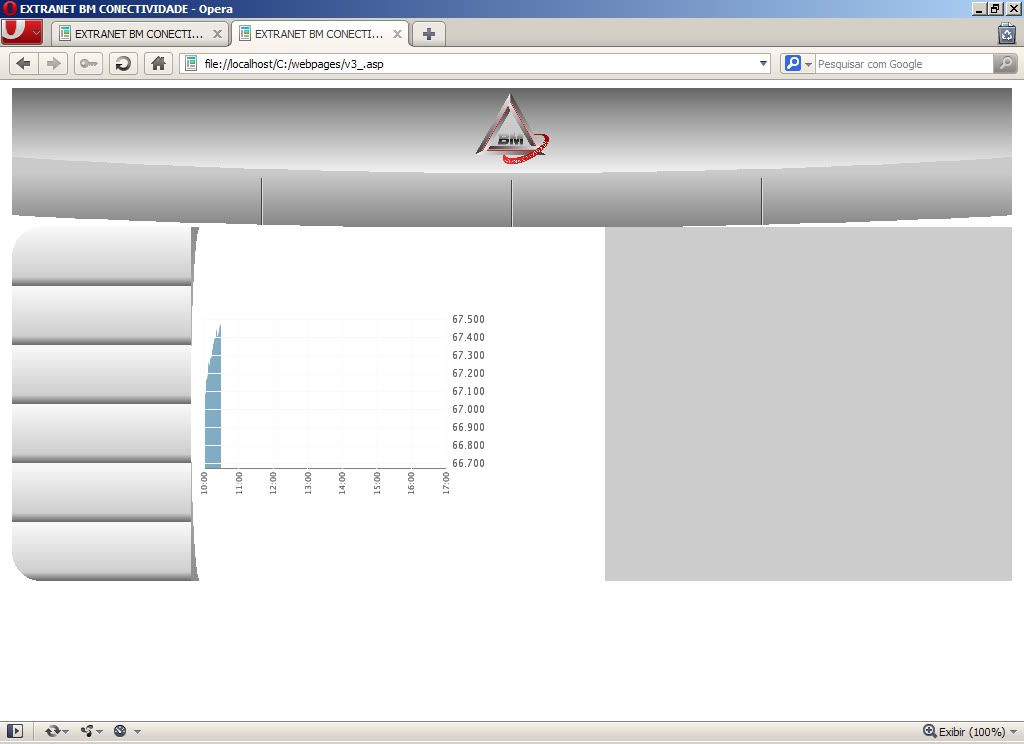This screenshot has height=744, width=1024.
Task: Open the closed tabs trash icon
Action: (x=1006, y=33)
